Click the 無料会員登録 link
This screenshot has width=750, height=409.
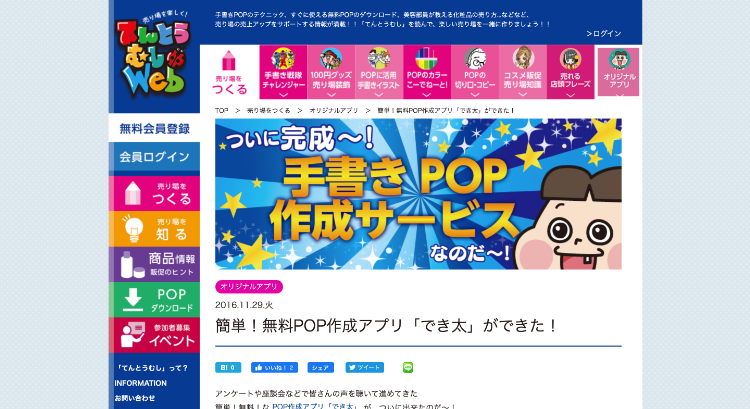pos(154,128)
